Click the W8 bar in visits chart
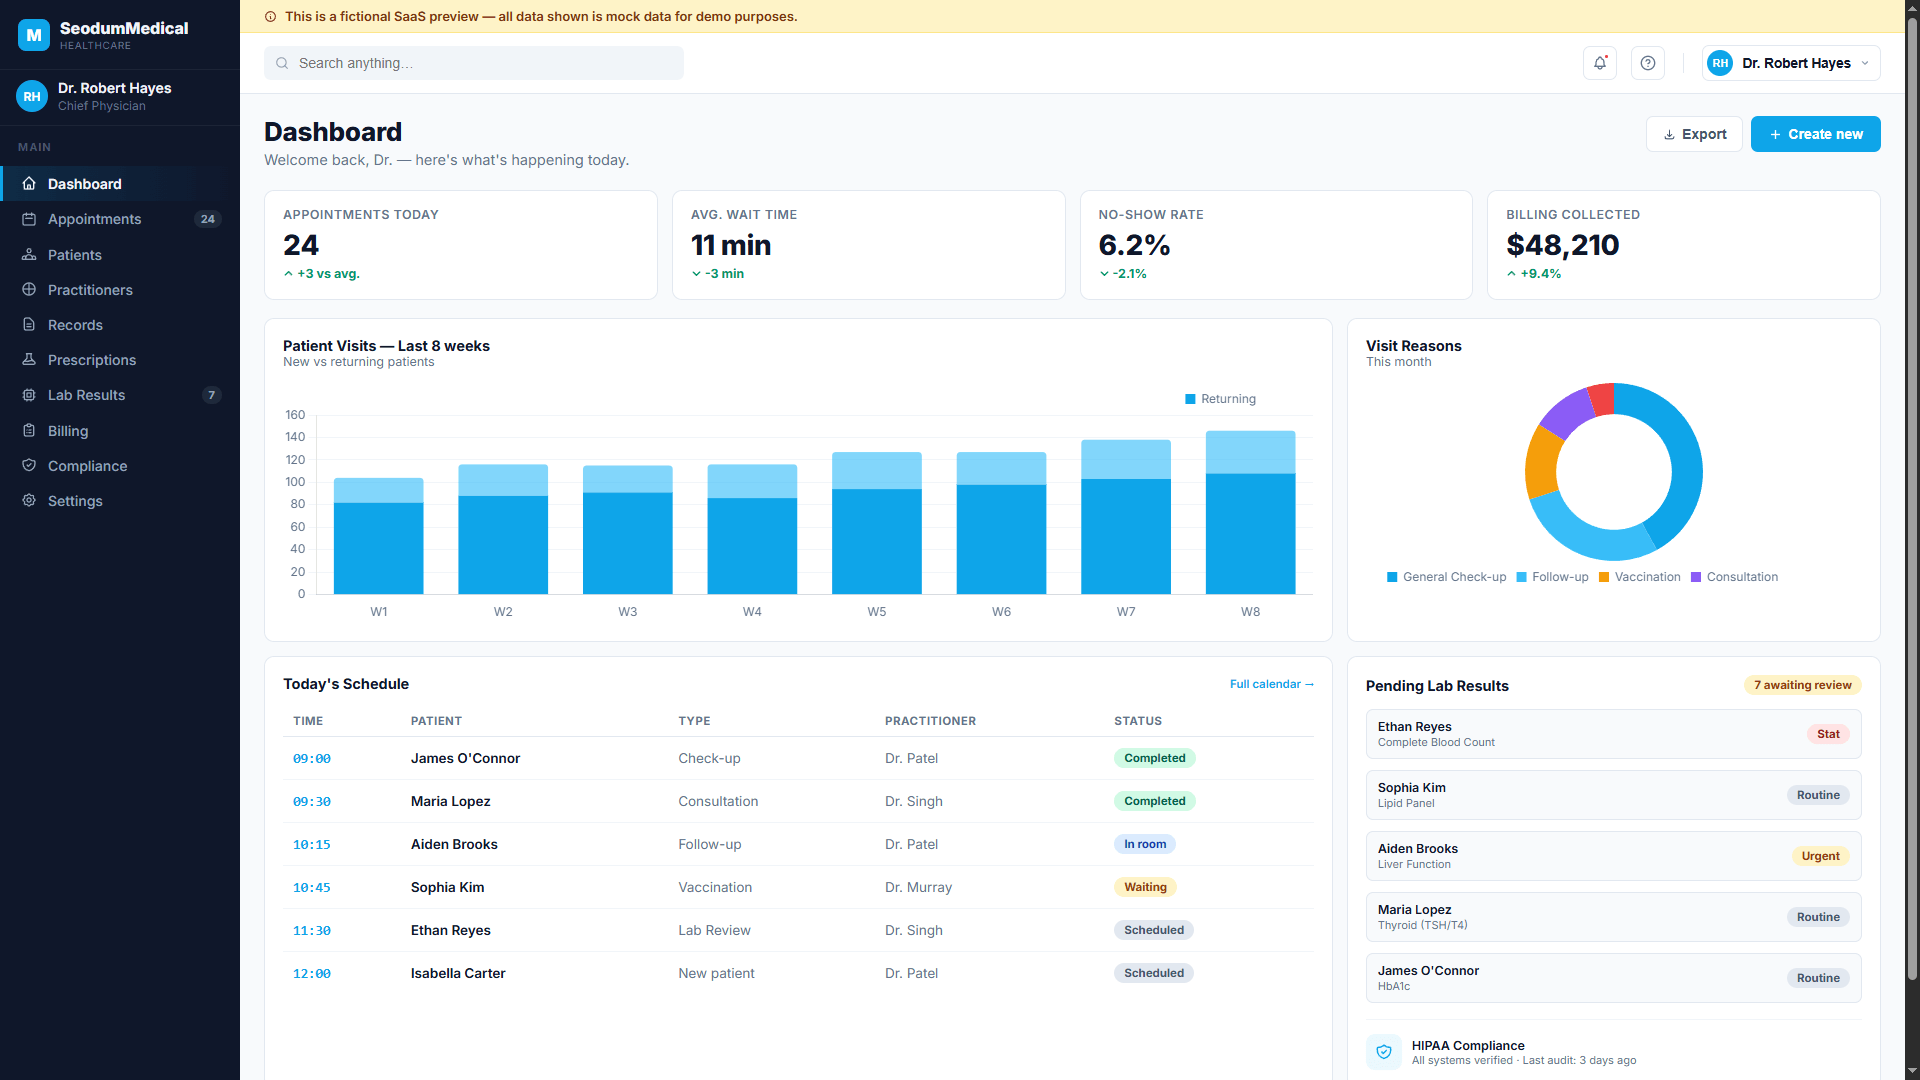 click(x=1250, y=512)
